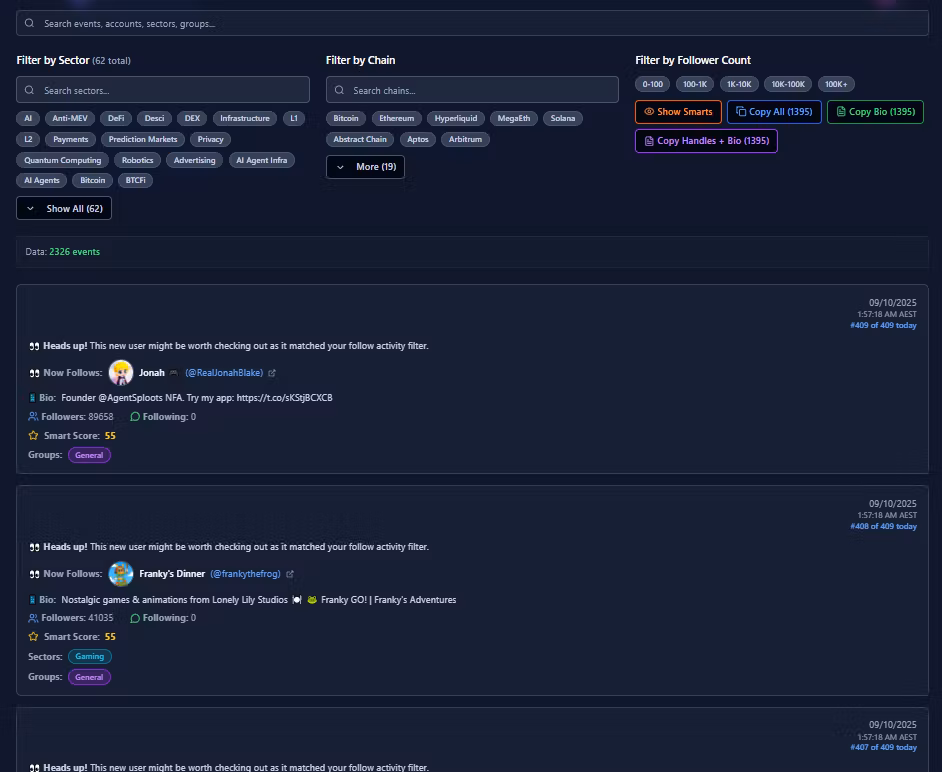Click Jonah's profile avatar

[120, 372]
